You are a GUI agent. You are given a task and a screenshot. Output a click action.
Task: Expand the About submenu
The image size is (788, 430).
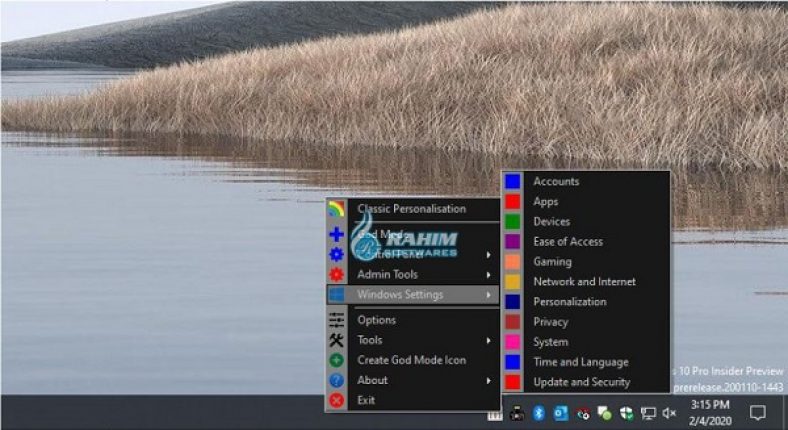pos(412,380)
